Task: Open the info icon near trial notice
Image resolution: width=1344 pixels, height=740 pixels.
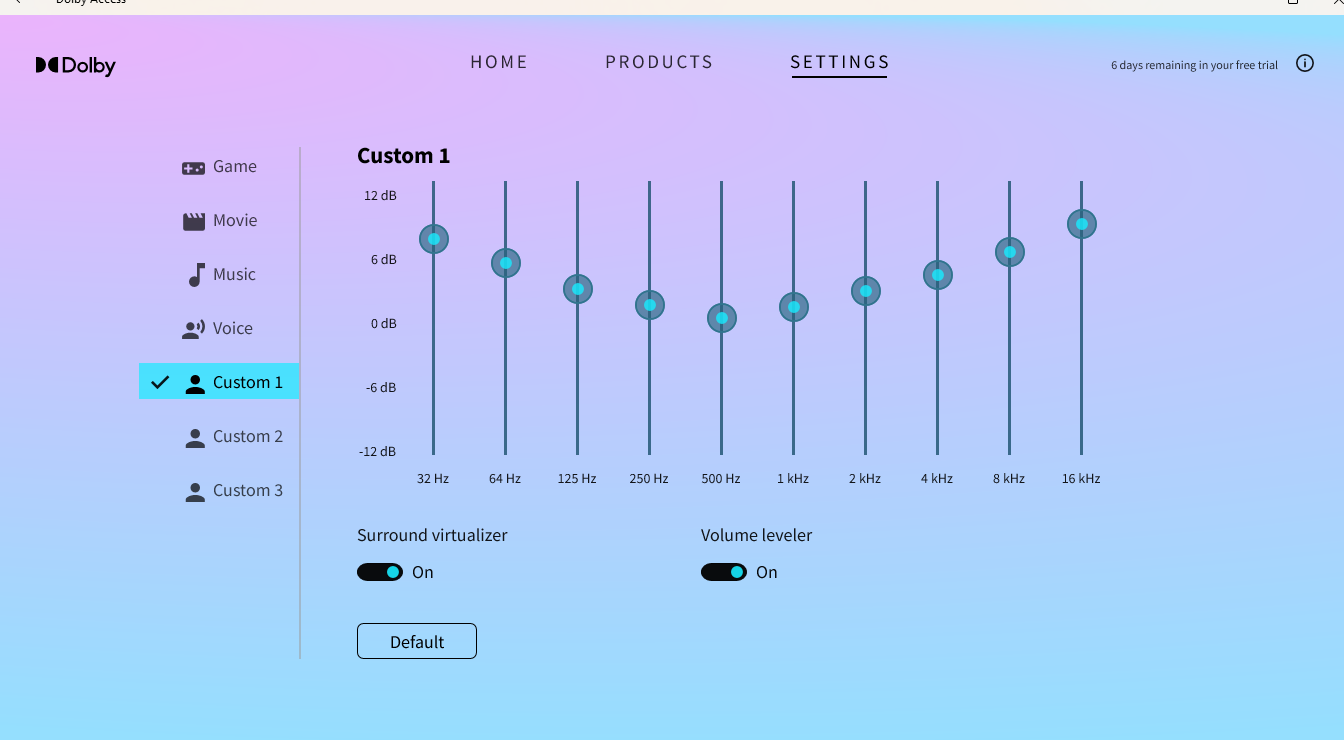Action: point(1305,63)
